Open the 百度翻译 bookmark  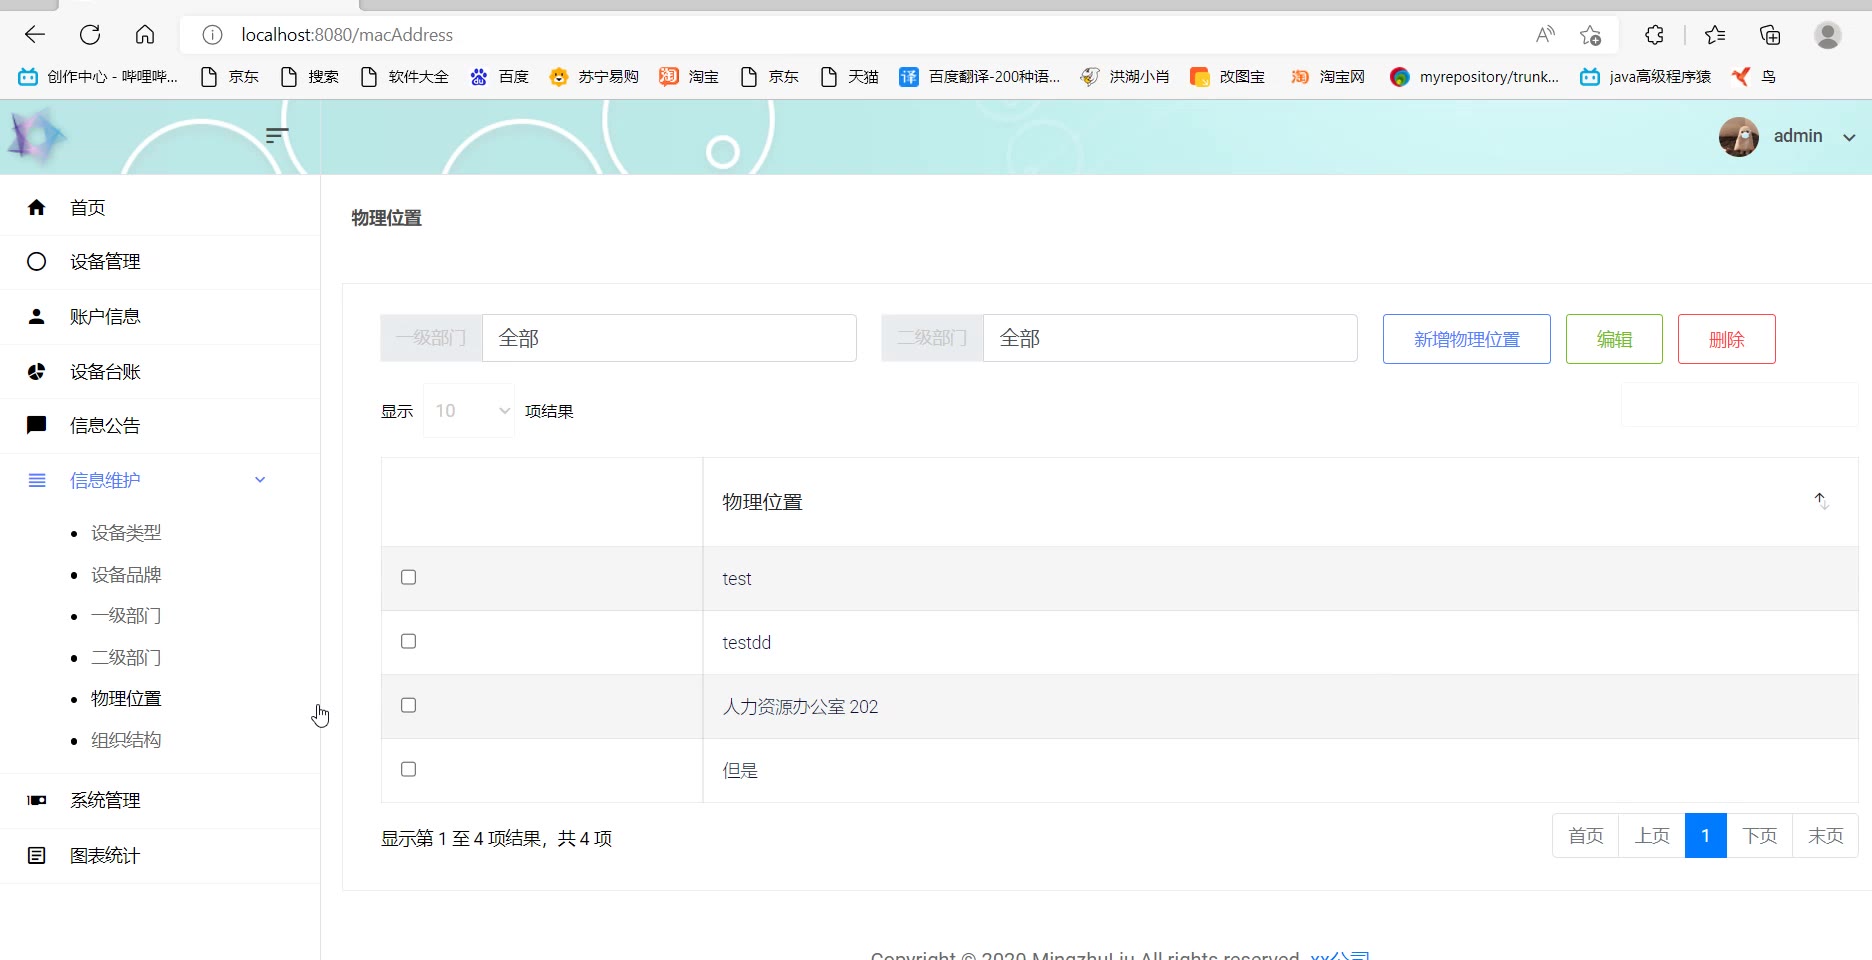click(979, 77)
